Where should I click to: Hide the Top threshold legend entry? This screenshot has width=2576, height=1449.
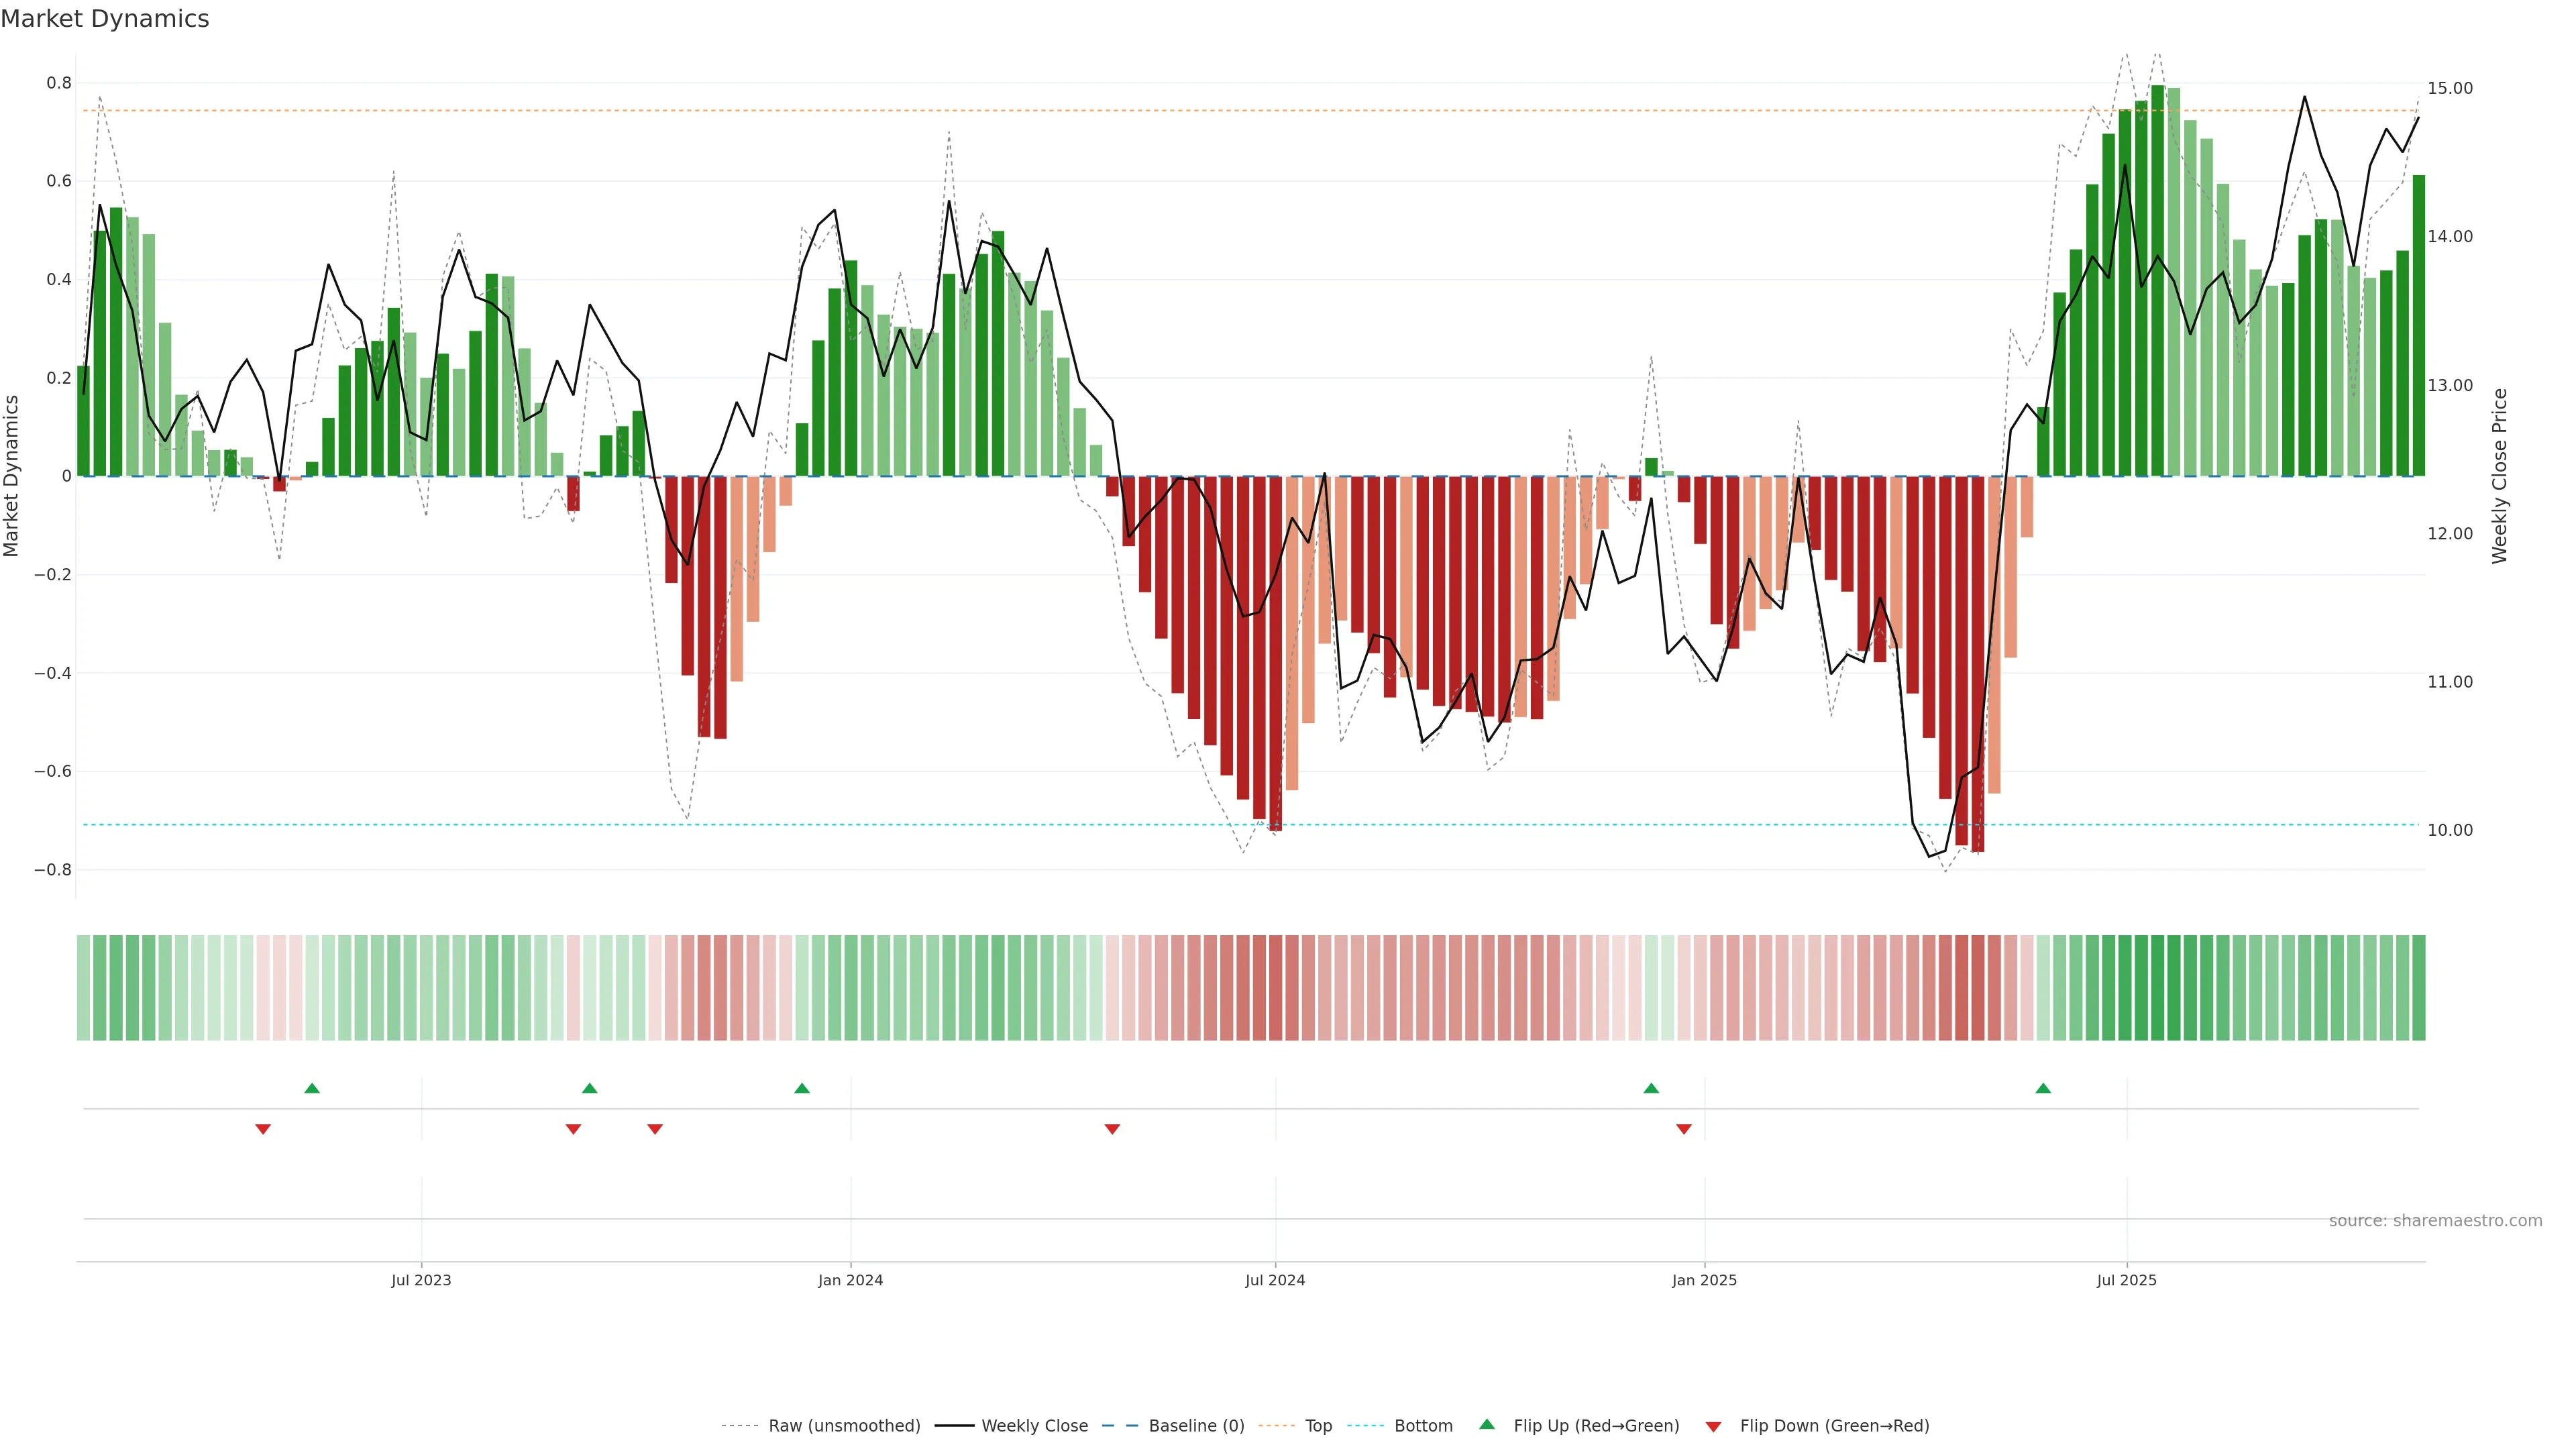pos(1318,1426)
